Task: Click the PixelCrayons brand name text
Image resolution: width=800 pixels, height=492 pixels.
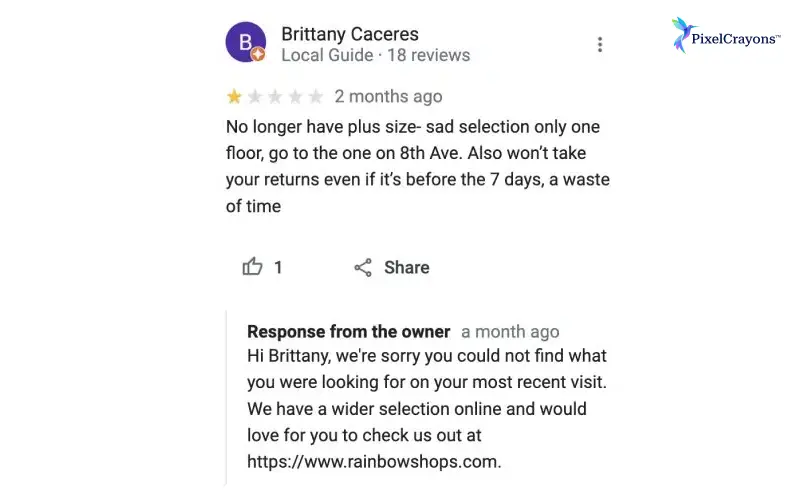Action: pyautogui.click(x=736, y=39)
